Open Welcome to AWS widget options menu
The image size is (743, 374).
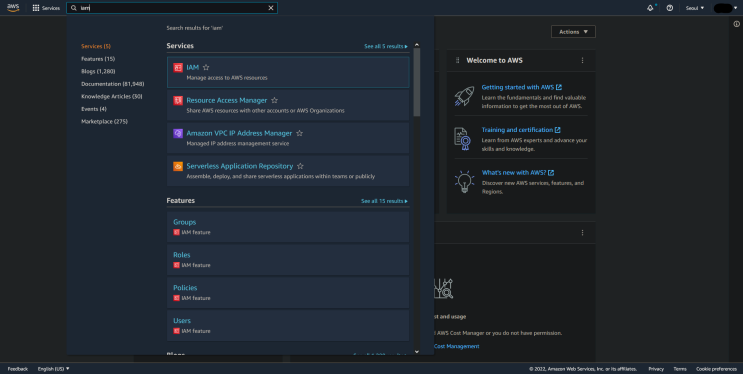pyautogui.click(x=582, y=61)
